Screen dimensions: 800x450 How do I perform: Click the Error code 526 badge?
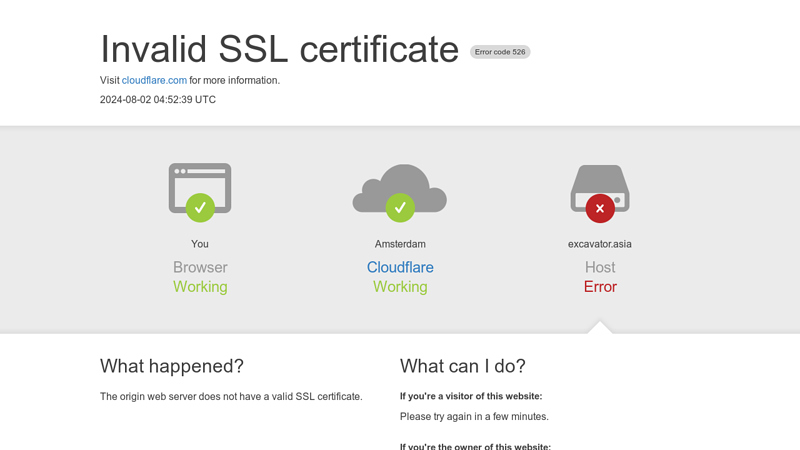(500, 52)
